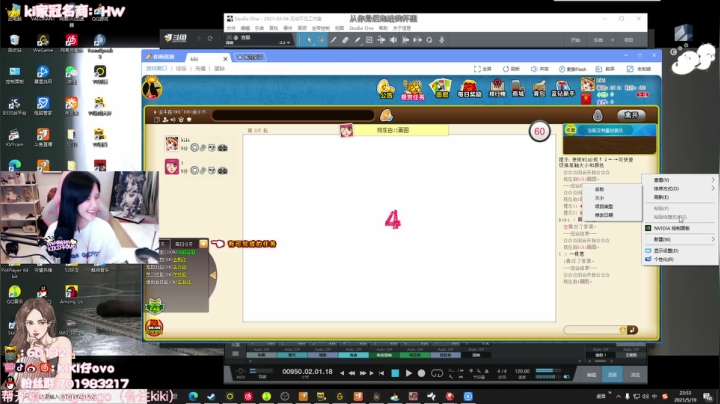Open 显示设置(D) from the context menu
This screenshot has height=404, width=720.
pyautogui.click(x=681, y=251)
